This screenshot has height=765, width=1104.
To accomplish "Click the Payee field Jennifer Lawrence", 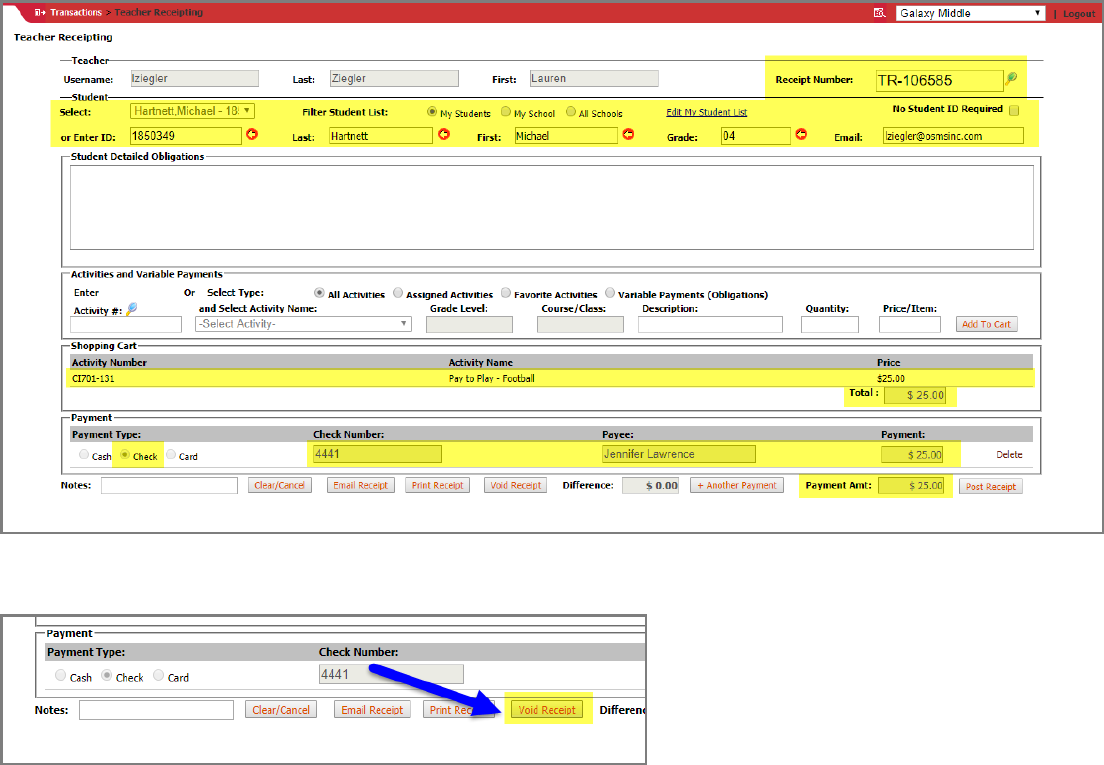I will point(679,454).
